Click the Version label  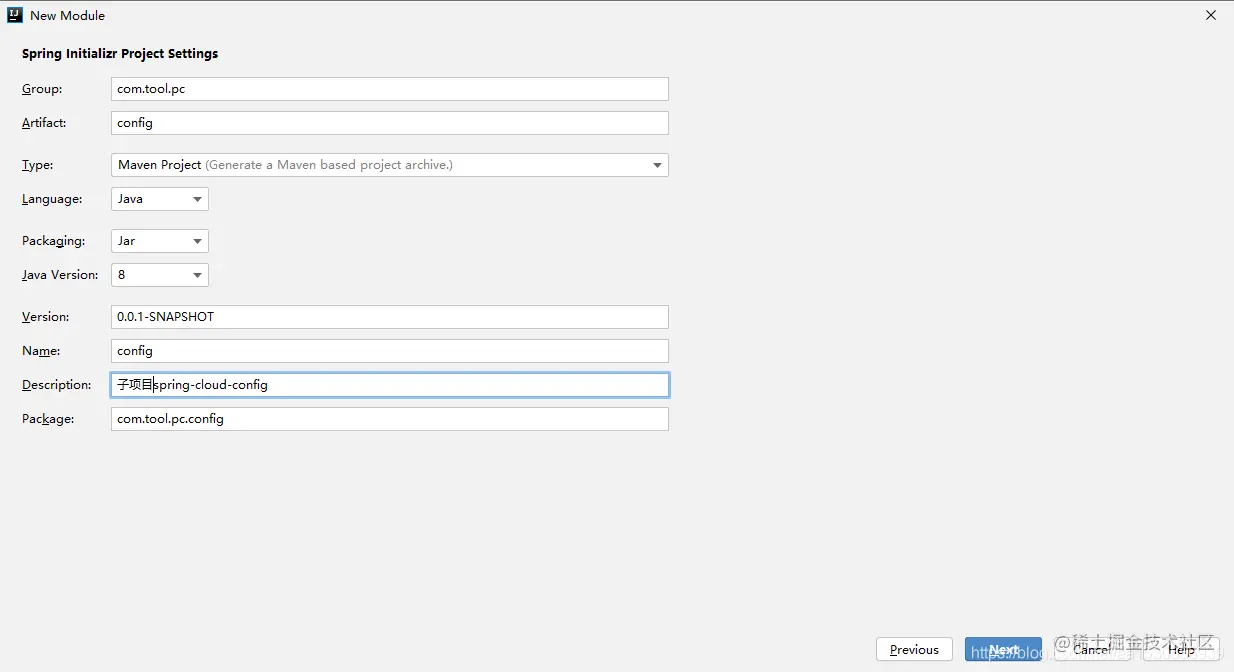[46, 317]
